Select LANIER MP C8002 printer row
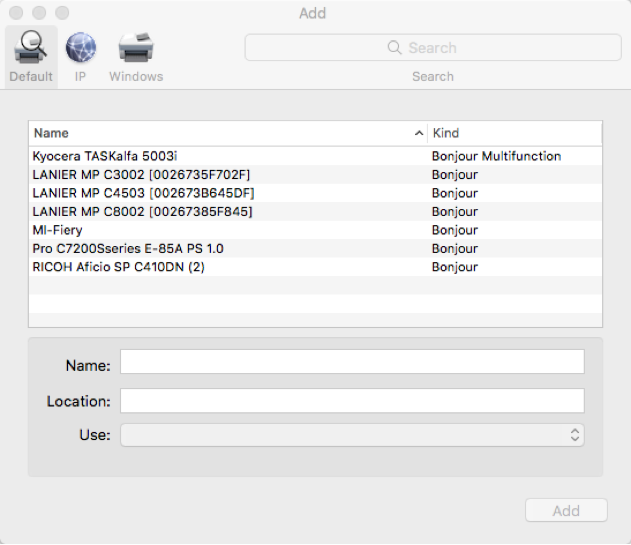Image resolution: width=631 pixels, height=545 pixels. (x=316, y=212)
